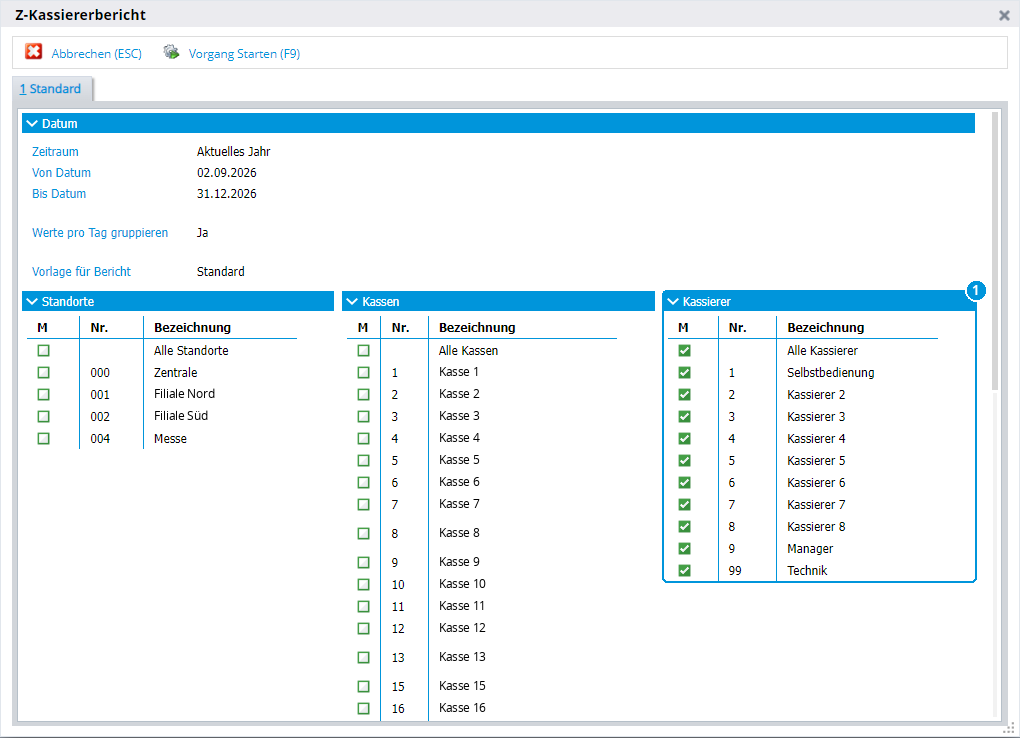This screenshot has height=738, width=1020.
Task: Tick the Kasse 1 checkbox
Action: (x=364, y=373)
